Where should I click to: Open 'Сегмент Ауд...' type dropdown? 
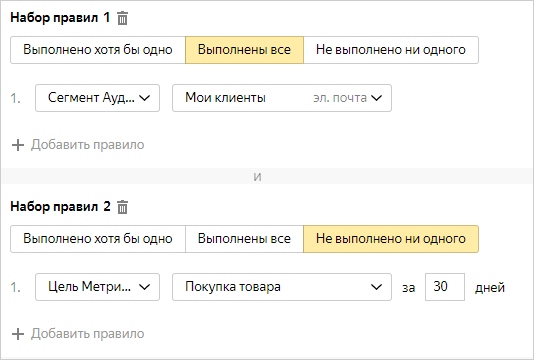pyautogui.click(x=97, y=98)
